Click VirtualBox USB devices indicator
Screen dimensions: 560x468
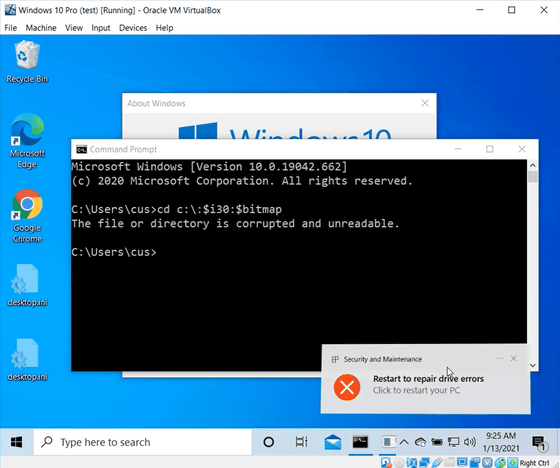pos(437,463)
